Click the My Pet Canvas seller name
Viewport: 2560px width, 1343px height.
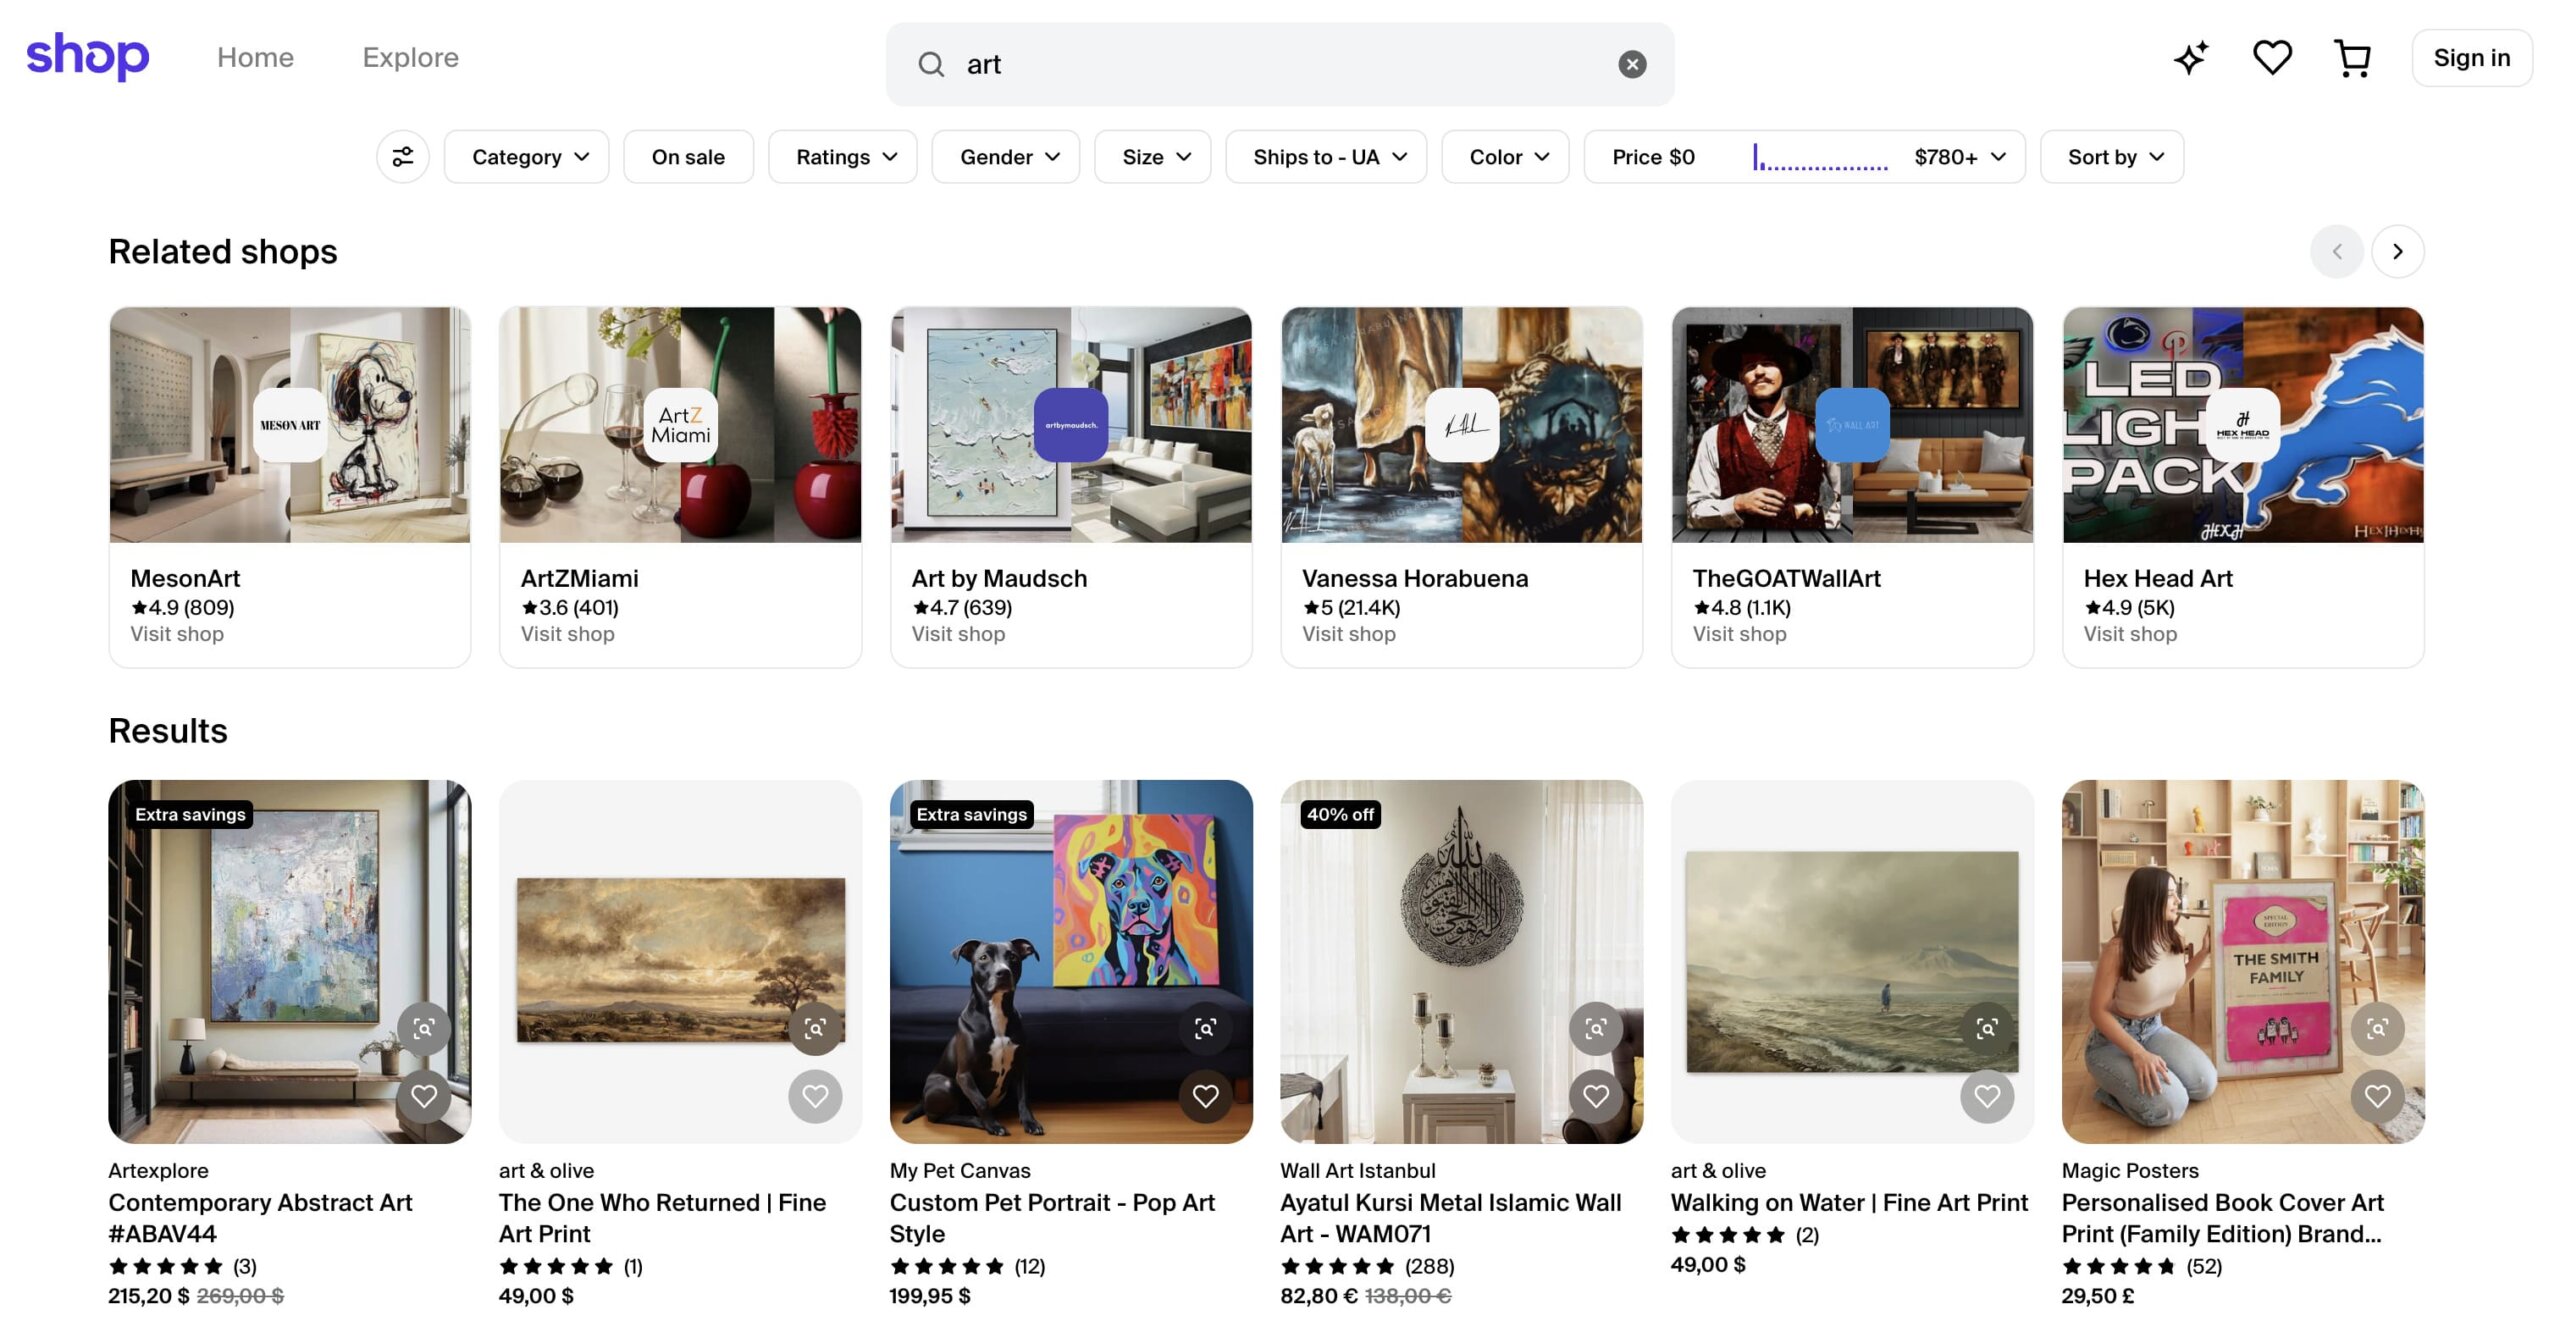coord(959,1171)
